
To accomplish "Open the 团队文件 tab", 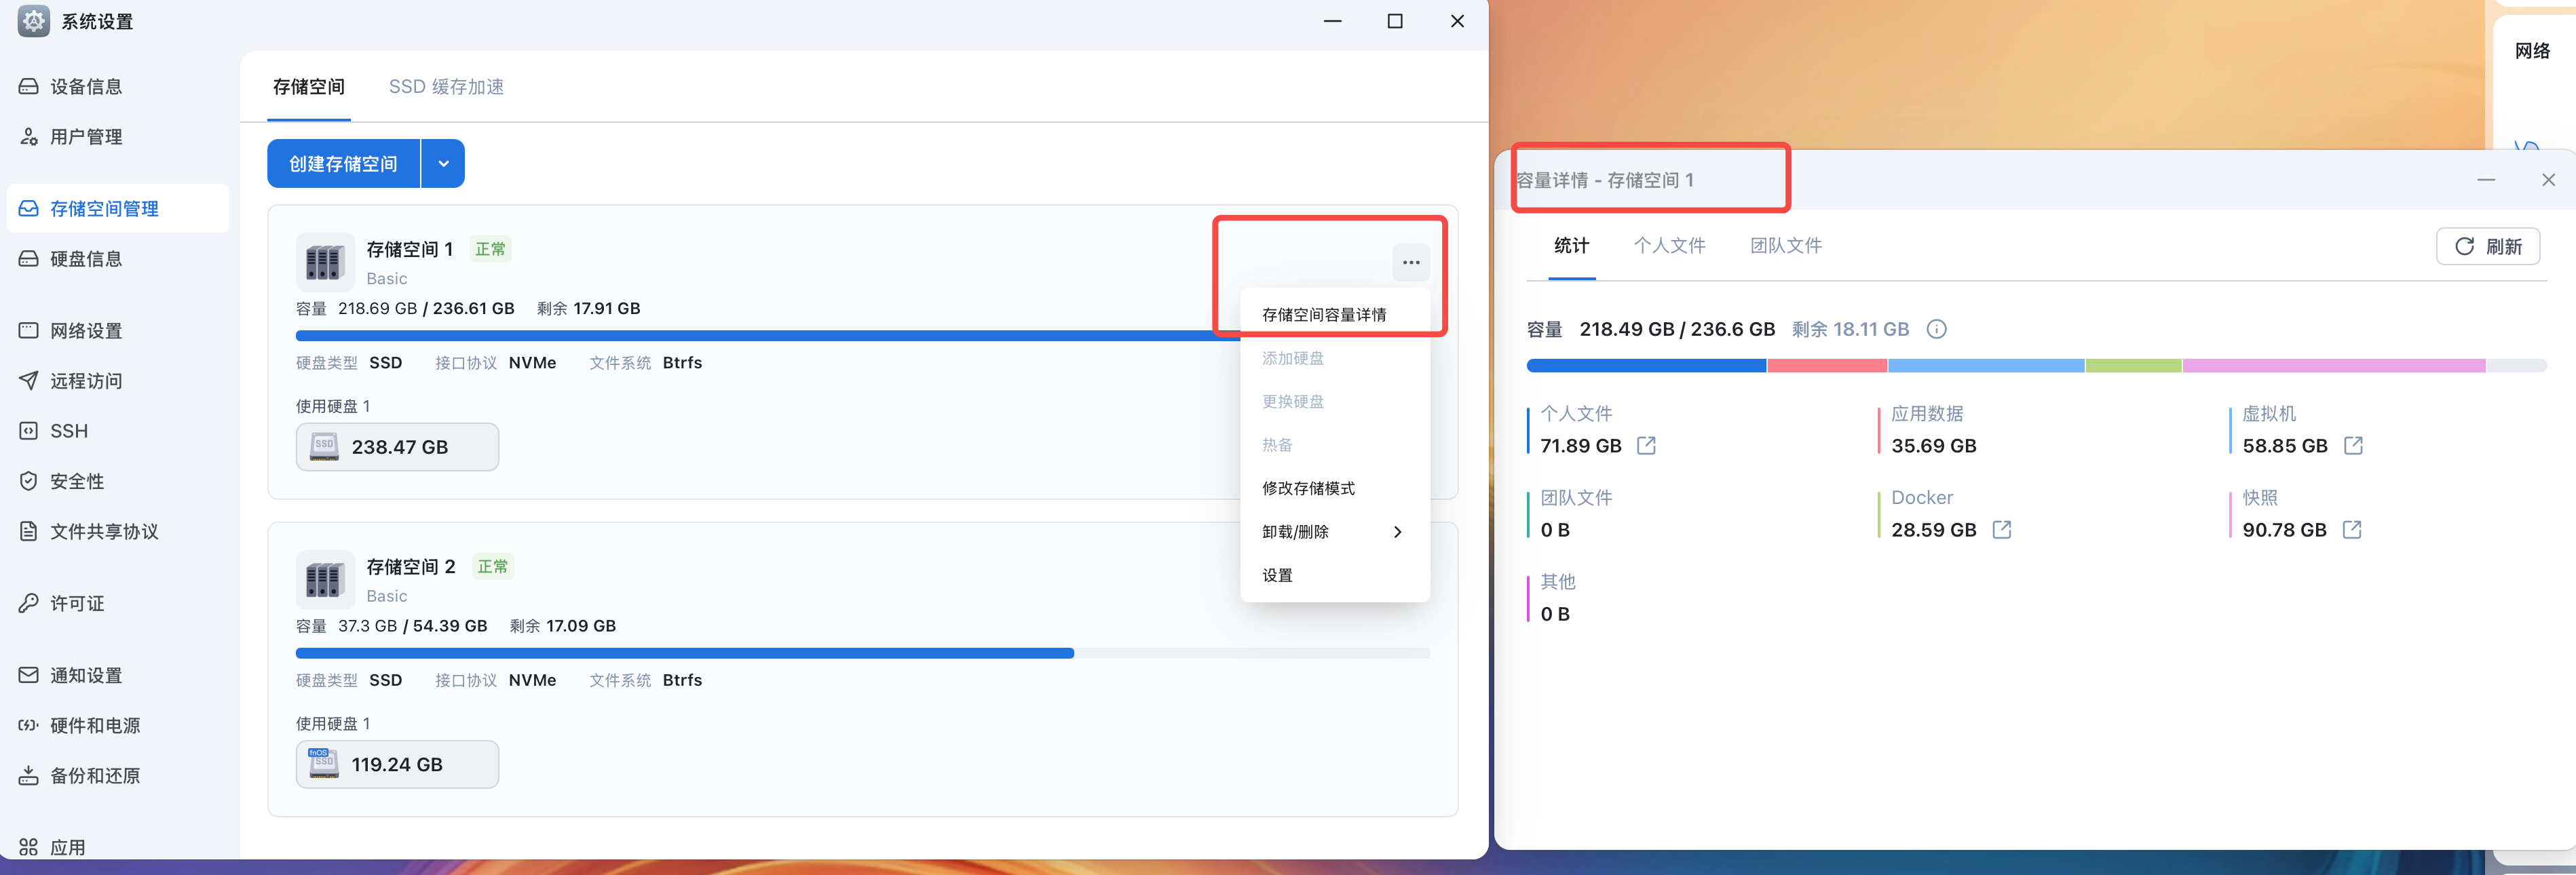I will click(1785, 246).
